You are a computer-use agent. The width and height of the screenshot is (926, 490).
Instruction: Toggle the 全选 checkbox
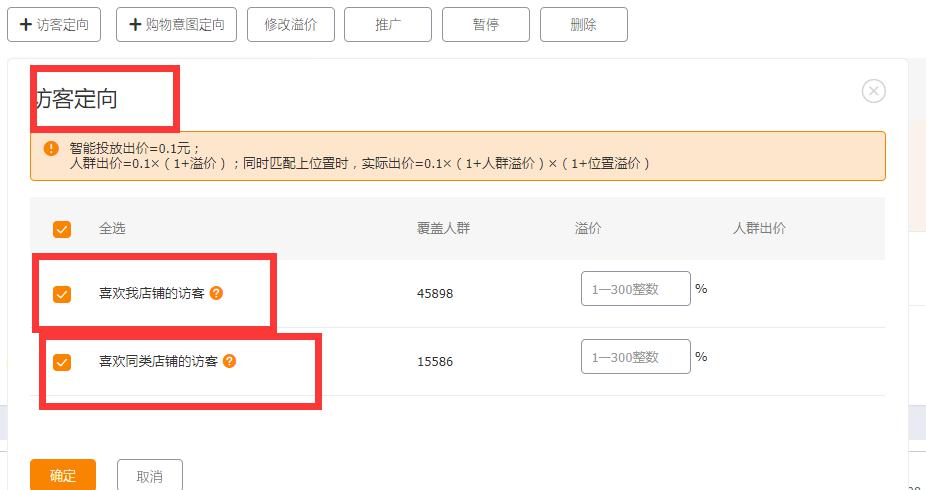pyautogui.click(x=62, y=229)
